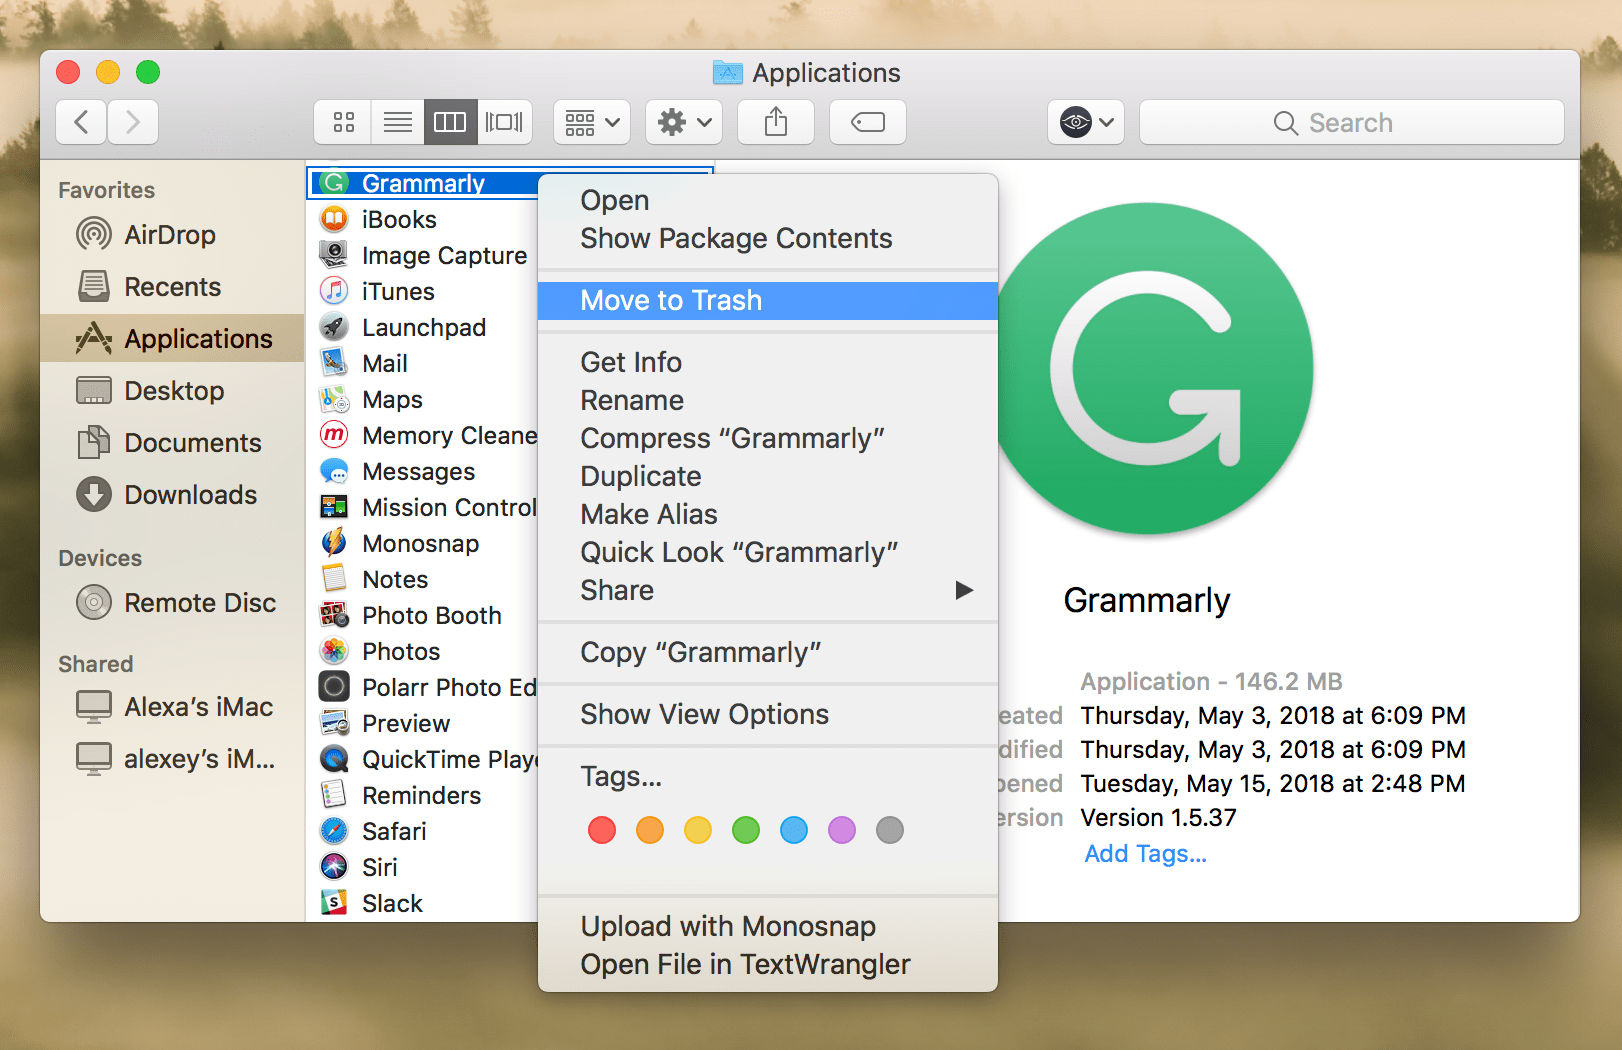Apply the red tag color
1622x1050 pixels.
[x=602, y=830]
